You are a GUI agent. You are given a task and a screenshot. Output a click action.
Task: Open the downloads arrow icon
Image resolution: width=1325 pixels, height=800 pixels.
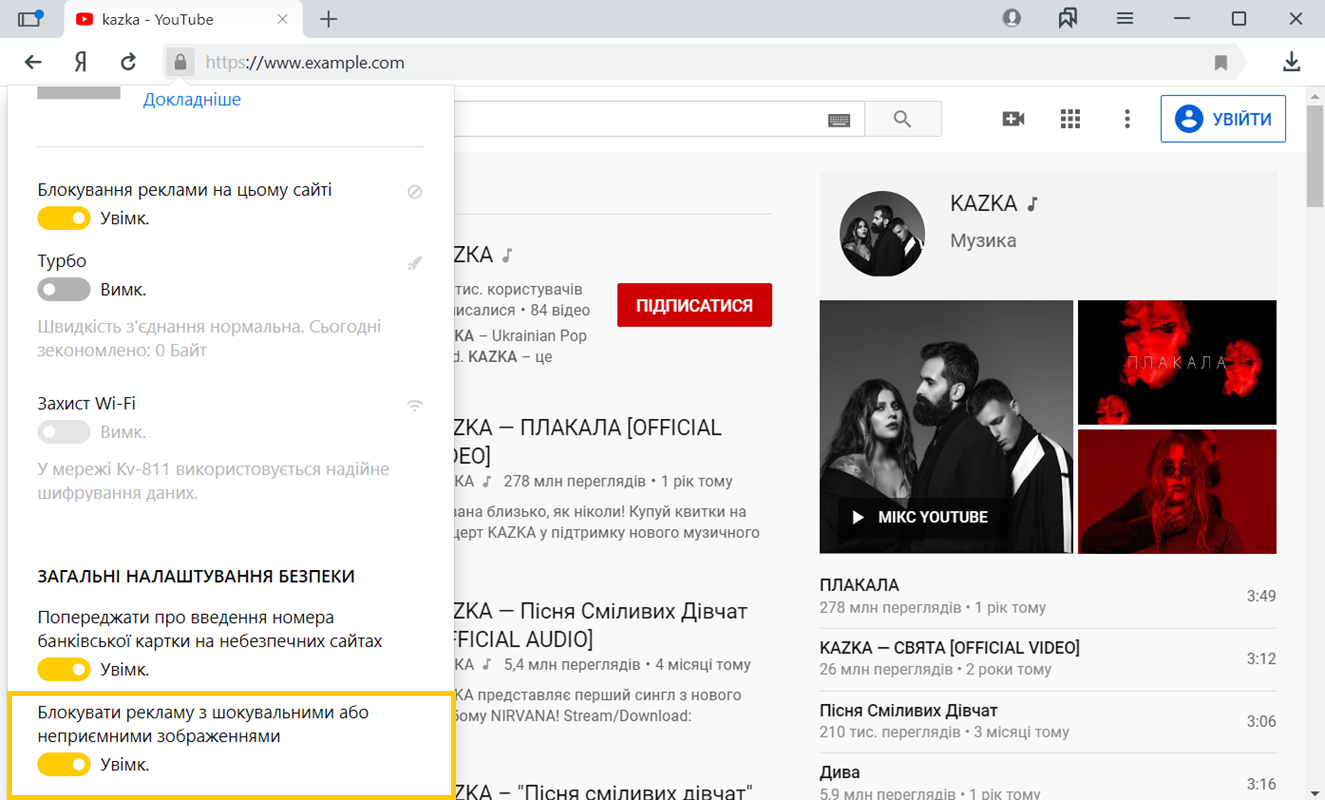point(1292,62)
